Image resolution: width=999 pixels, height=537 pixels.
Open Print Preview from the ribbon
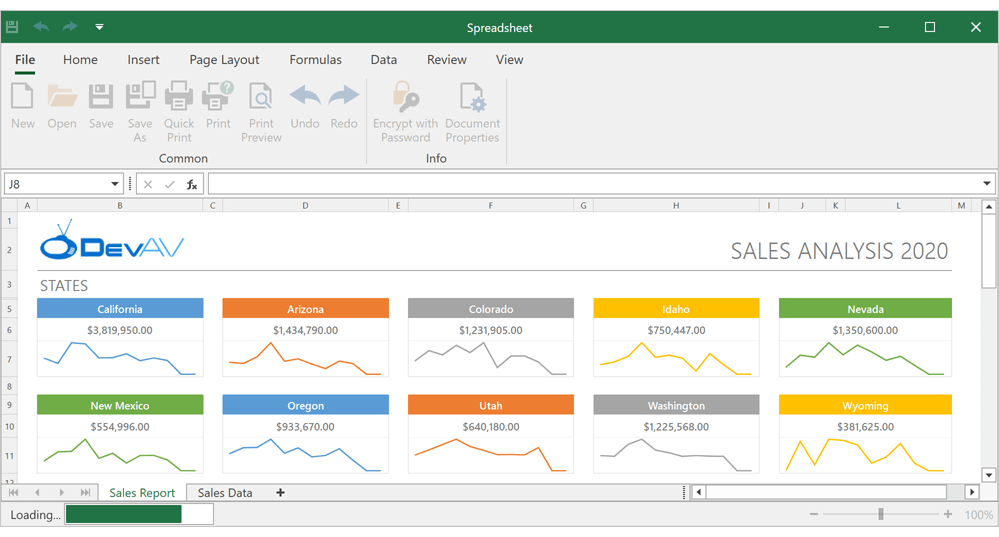coord(261,106)
